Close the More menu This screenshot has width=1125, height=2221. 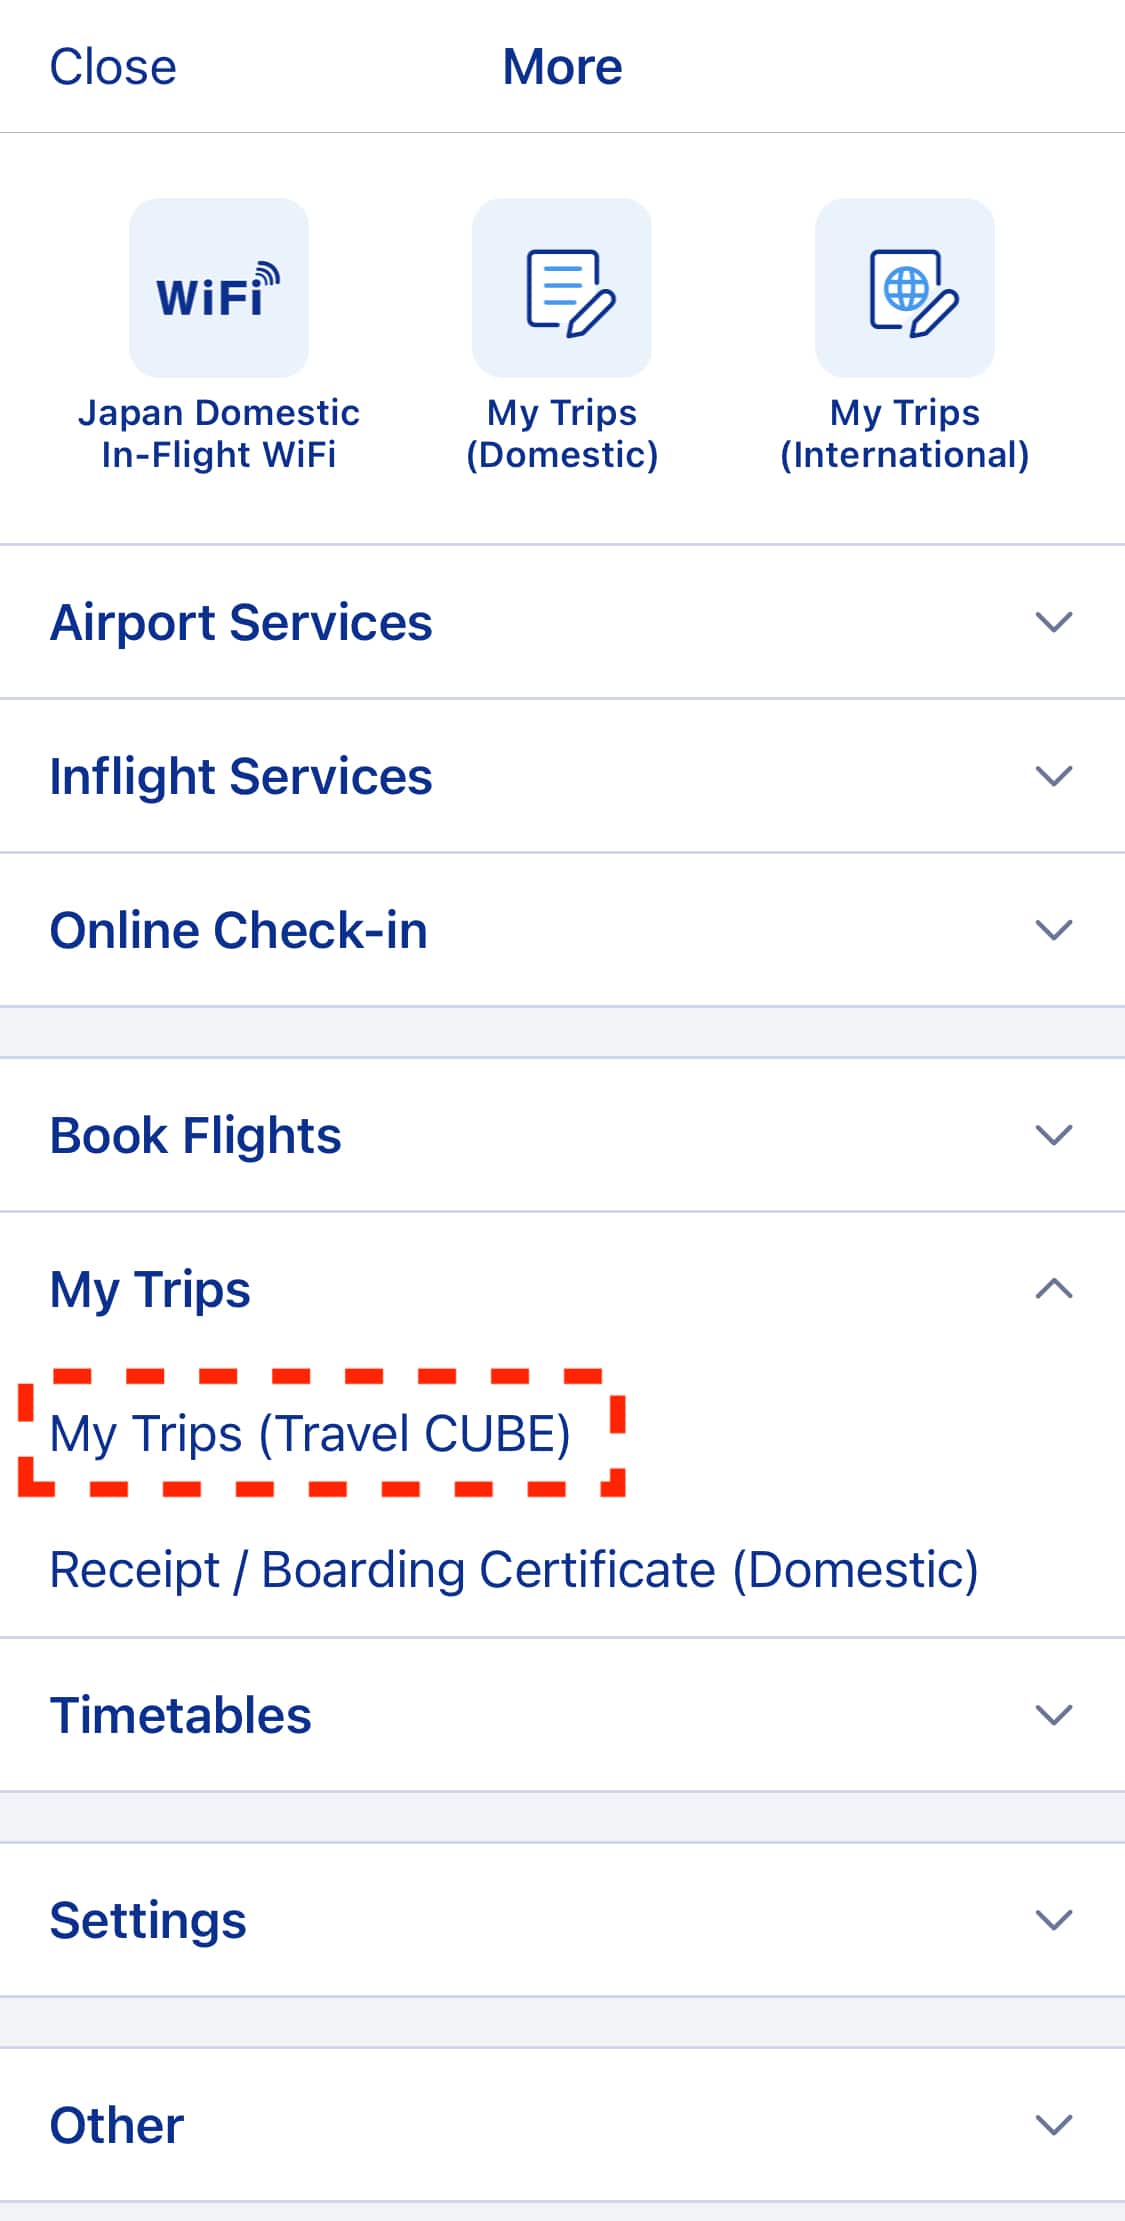(113, 67)
